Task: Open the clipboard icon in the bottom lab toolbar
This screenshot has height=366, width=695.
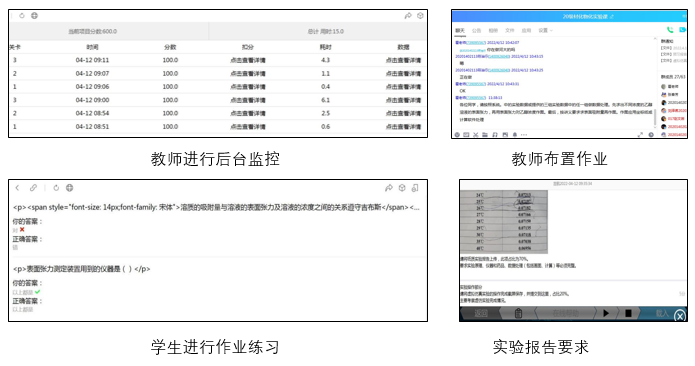Action: [x=518, y=313]
